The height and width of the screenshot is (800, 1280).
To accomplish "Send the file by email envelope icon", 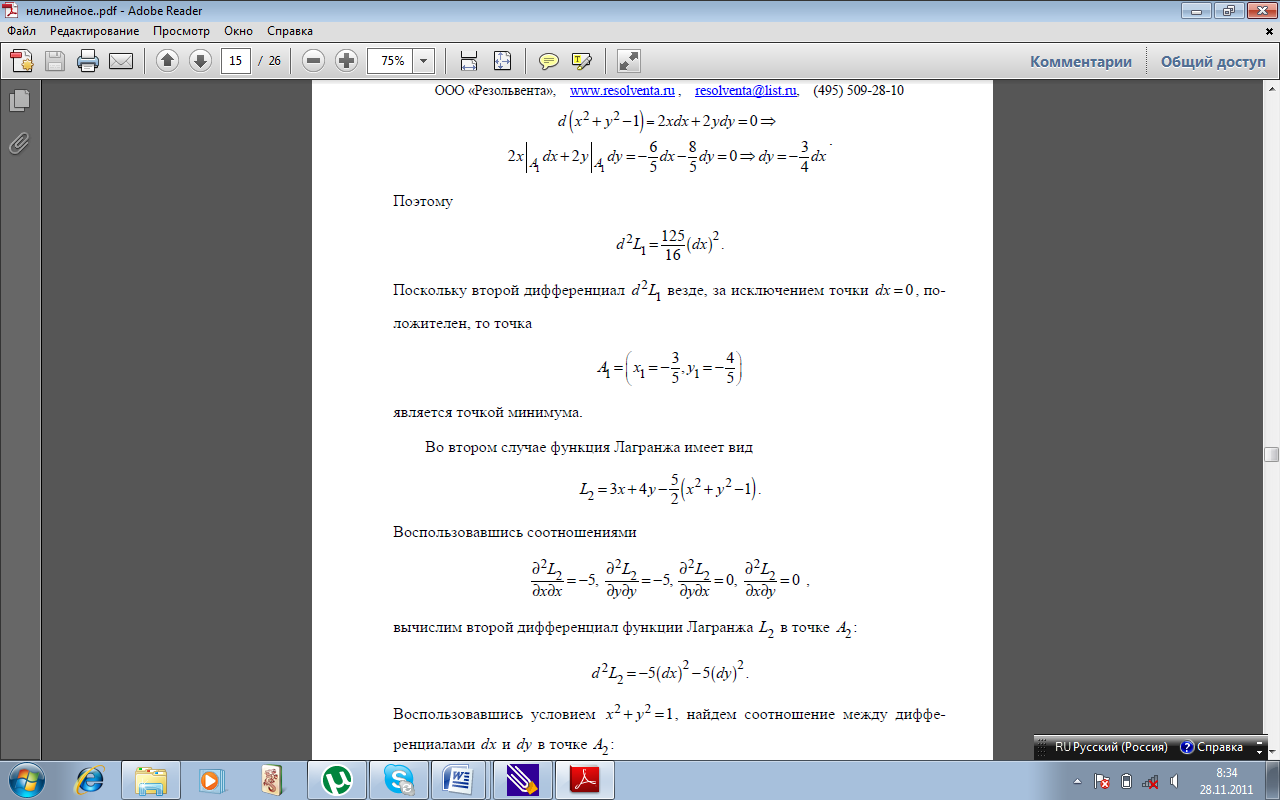I will 121,61.
